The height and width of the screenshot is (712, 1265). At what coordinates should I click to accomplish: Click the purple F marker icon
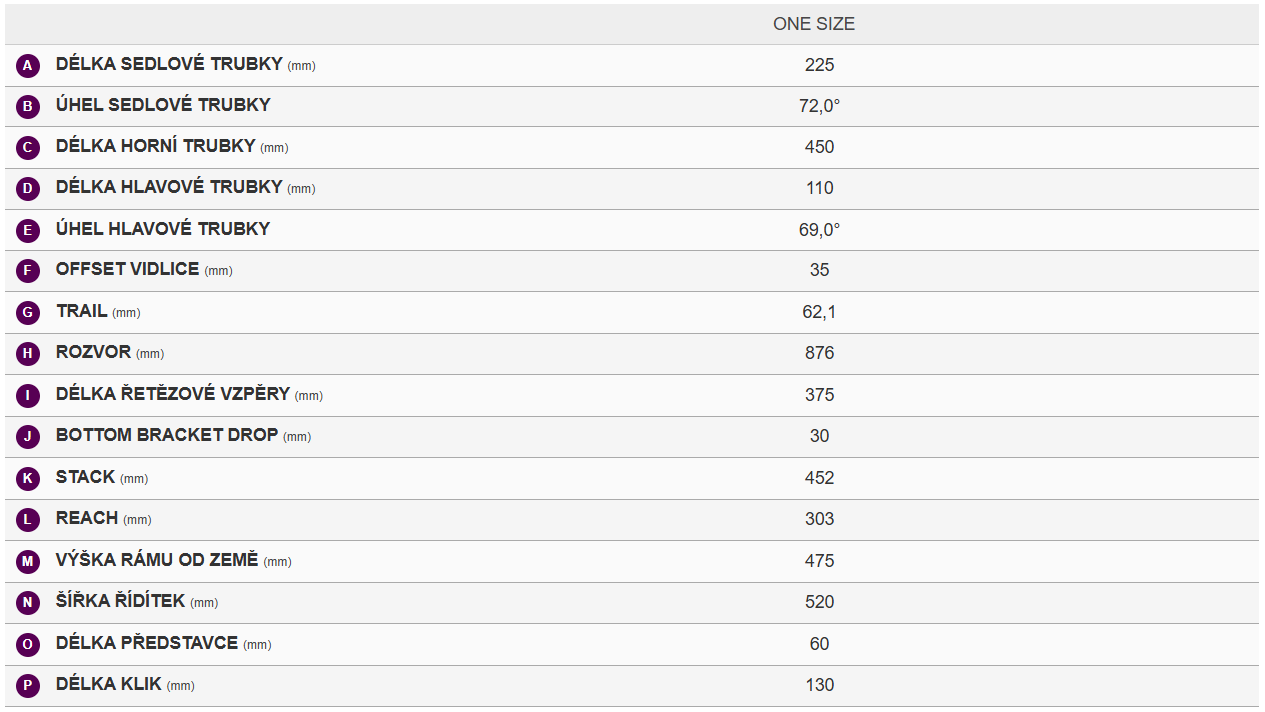click(x=28, y=271)
